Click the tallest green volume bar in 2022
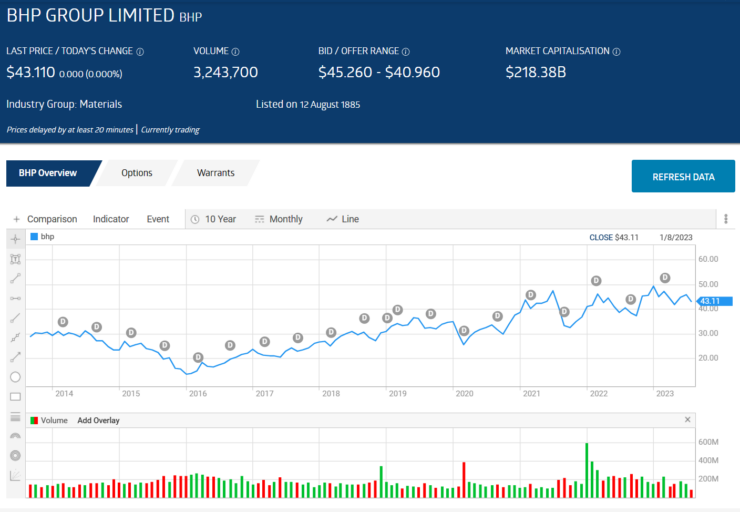 [x=587, y=470]
